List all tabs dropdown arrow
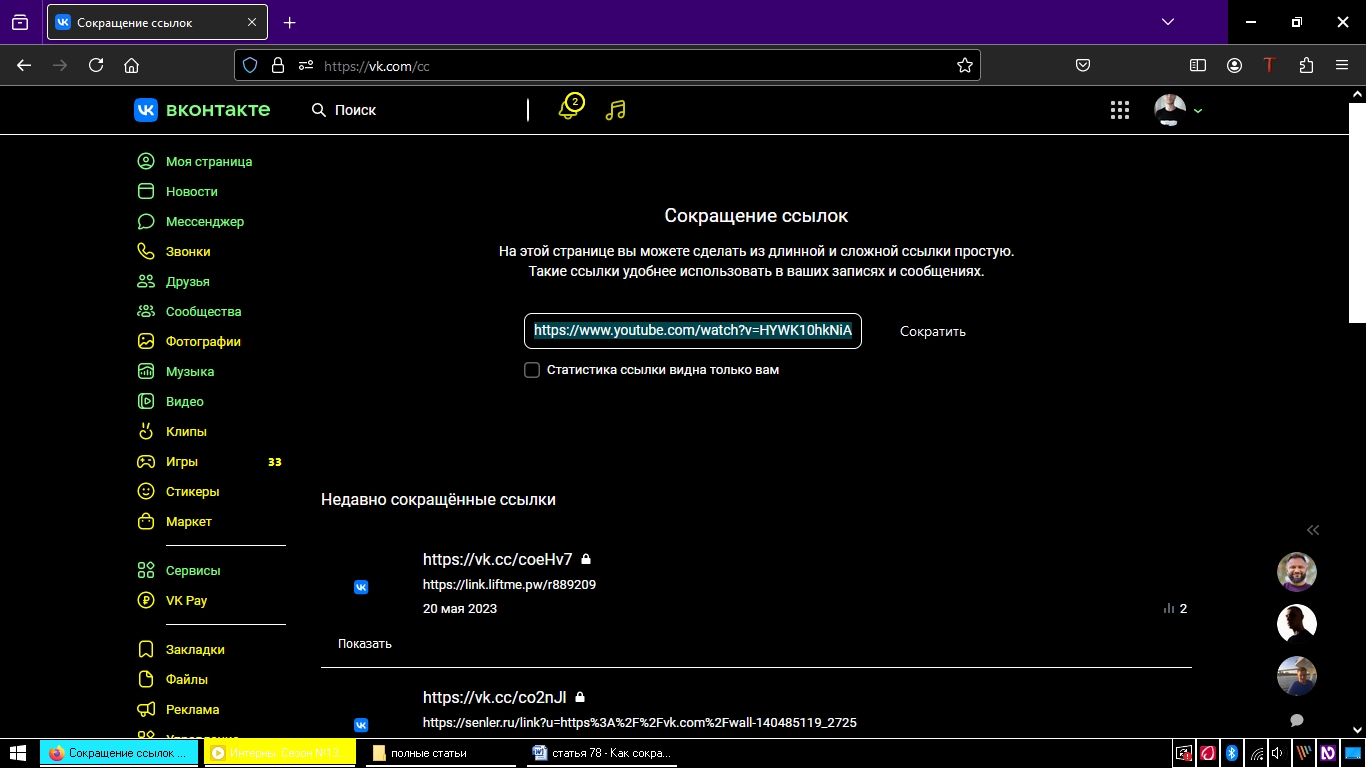The height and width of the screenshot is (768, 1366). click(x=1168, y=22)
